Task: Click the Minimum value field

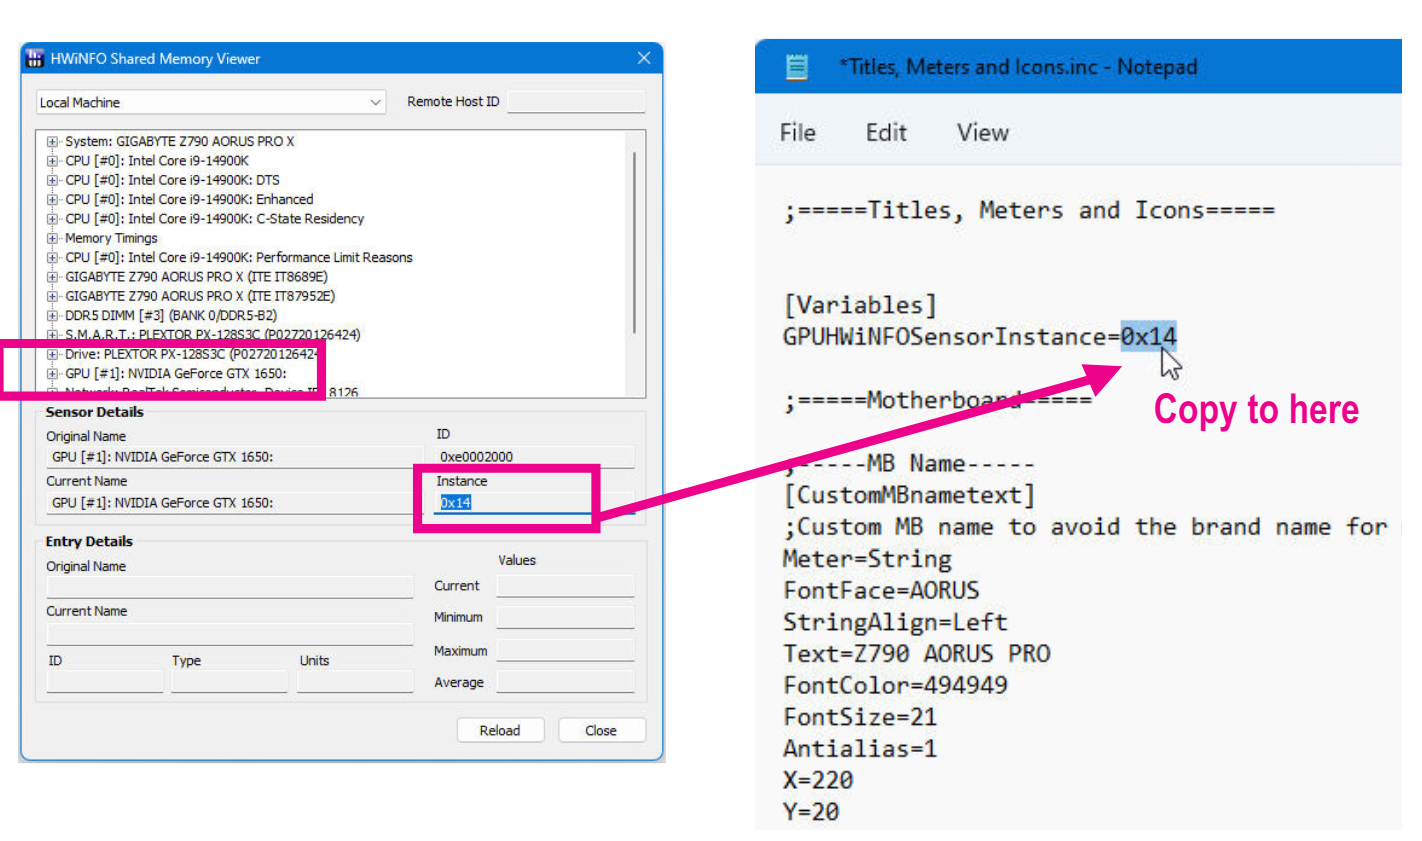Action: (x=566, y=618)
